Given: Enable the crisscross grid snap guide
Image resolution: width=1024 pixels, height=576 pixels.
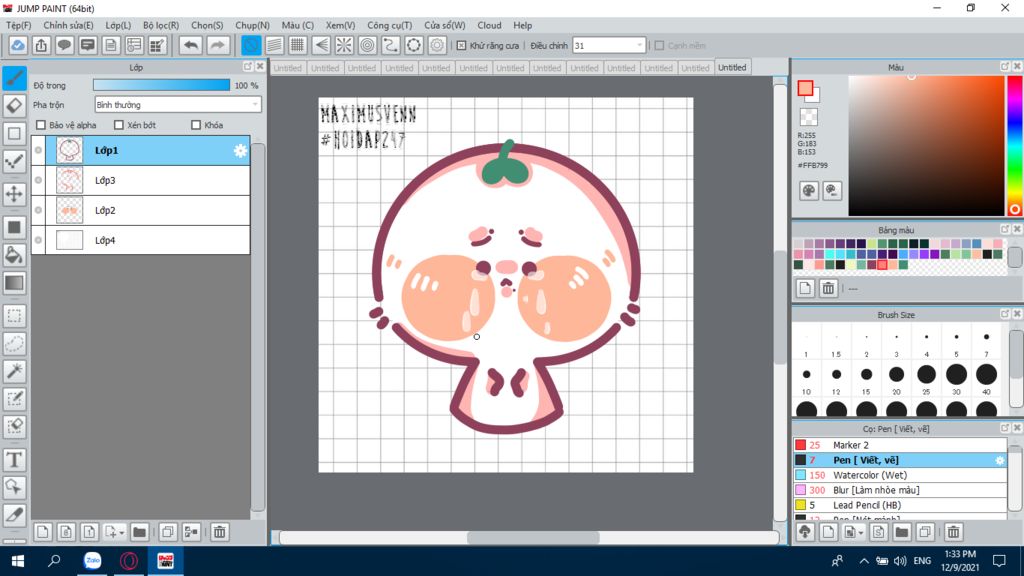Looking at the screenshot, I should (297, 45).
